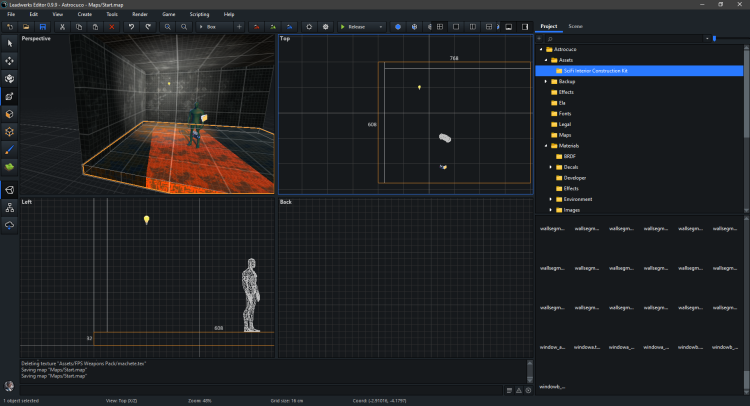Activate the Move/translate tool
The image size is (750, 406).
click(x=10, y=61)
